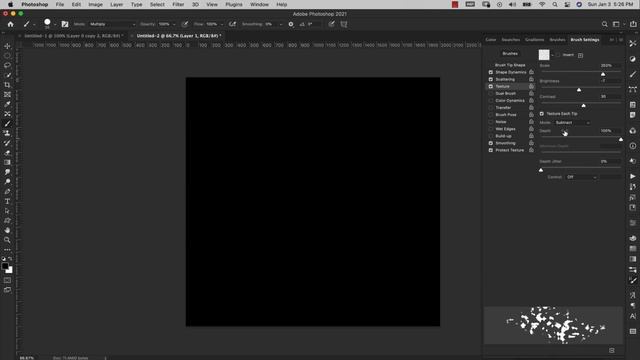Image resolution: width=640 pixels, height=360 pixels.
Task: Open Smoothing percentage dropdown arrow
Action: [x=280, y=24]
